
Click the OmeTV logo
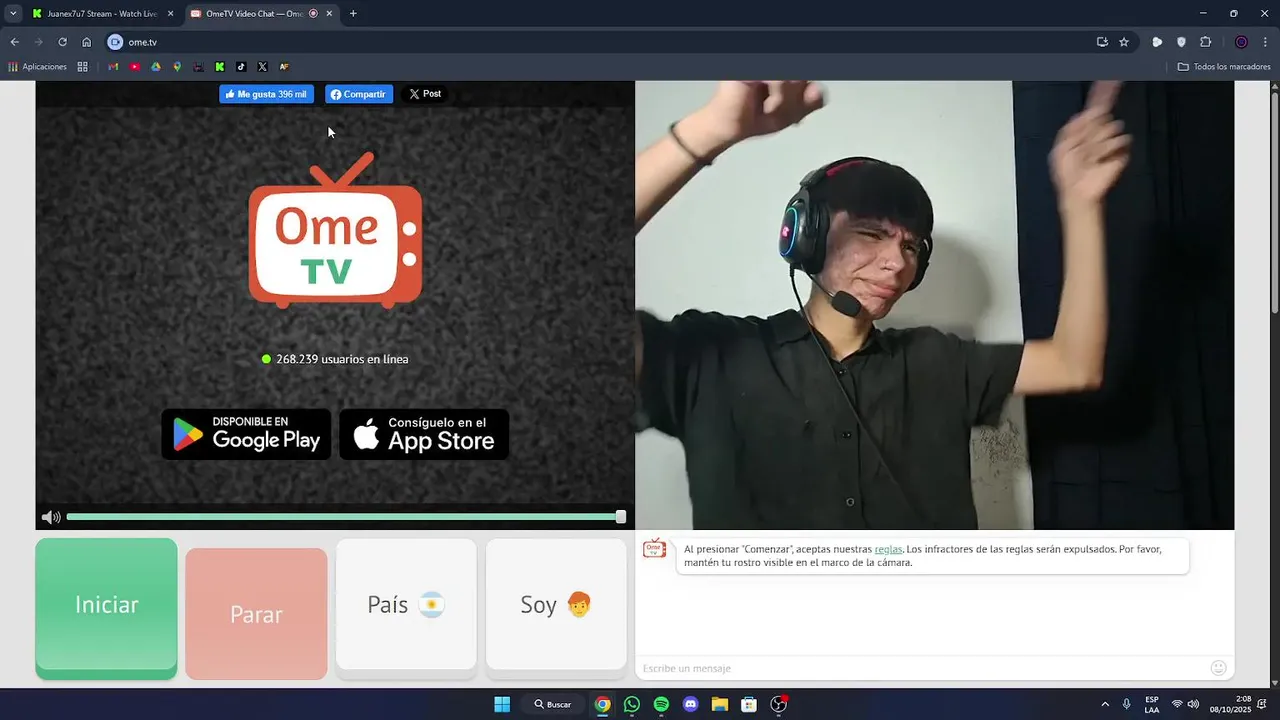335,231
